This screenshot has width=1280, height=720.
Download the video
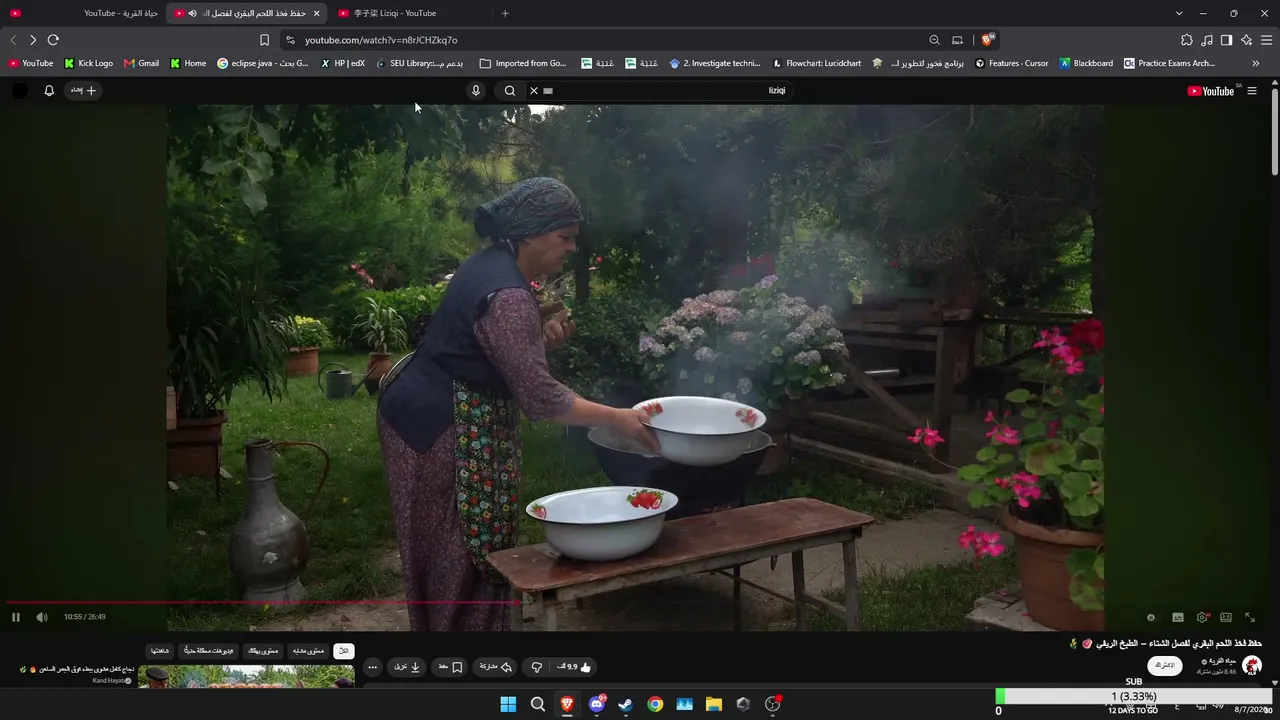(x=407, y=667)
